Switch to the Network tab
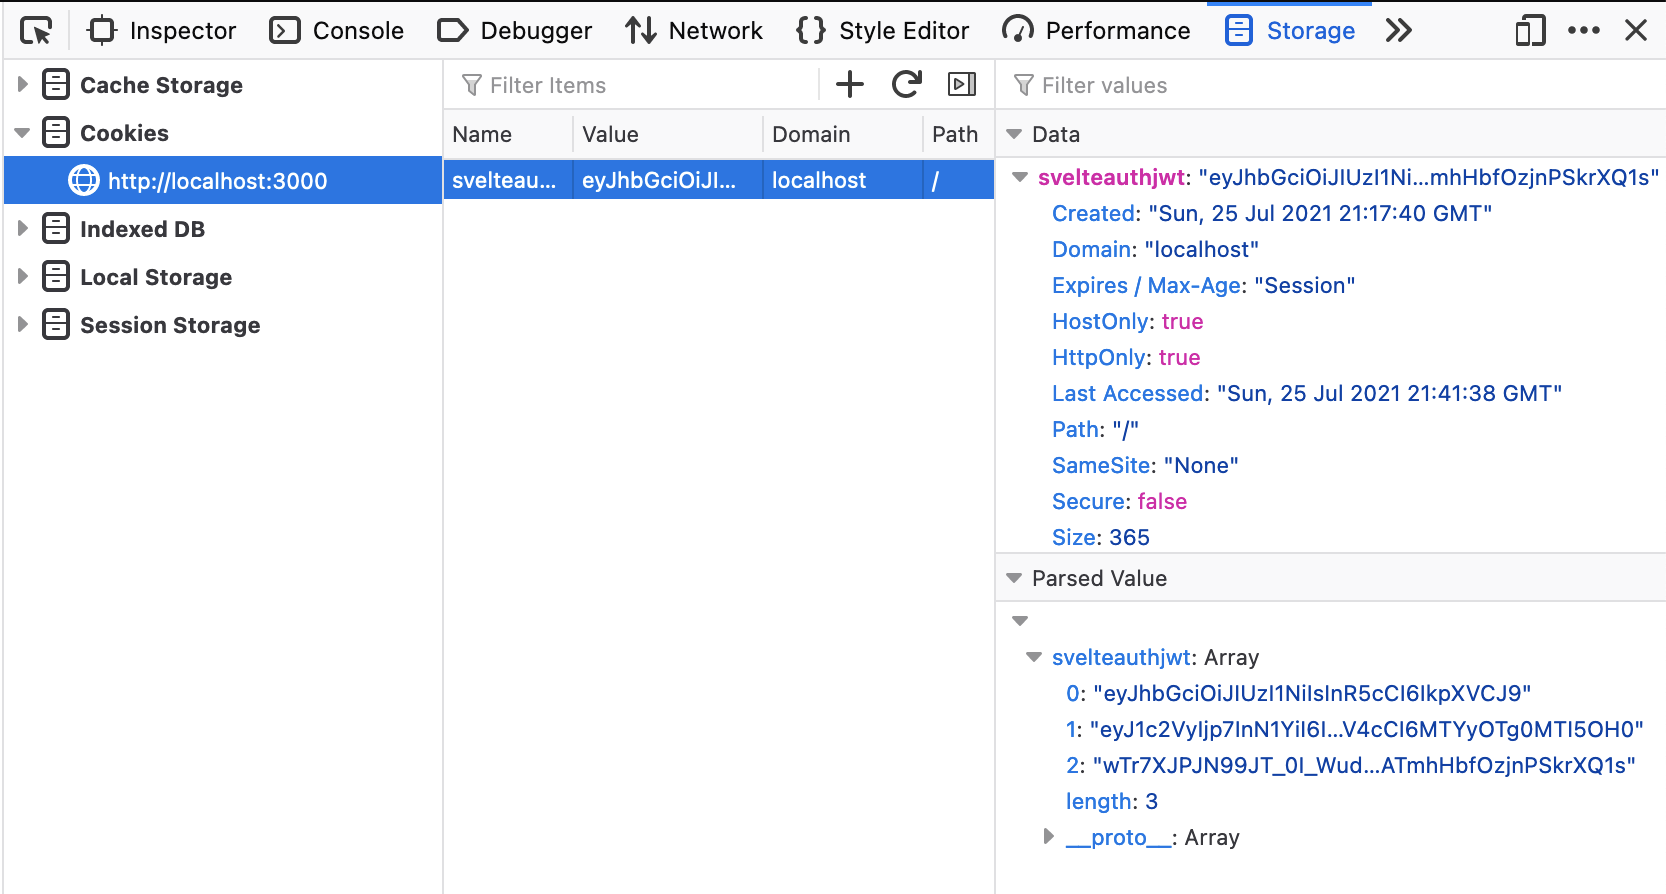Viewport: 1666px width, 894px height. (x=694, y=31)
